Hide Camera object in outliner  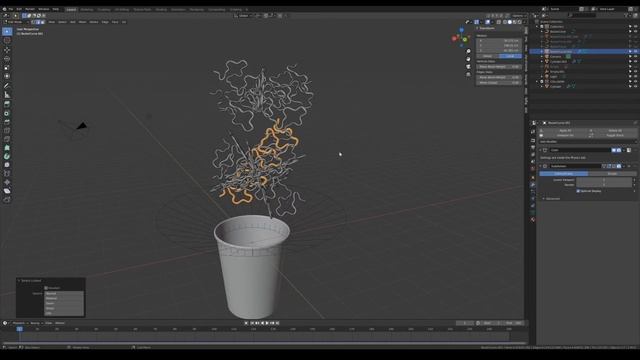coord(636,57)
